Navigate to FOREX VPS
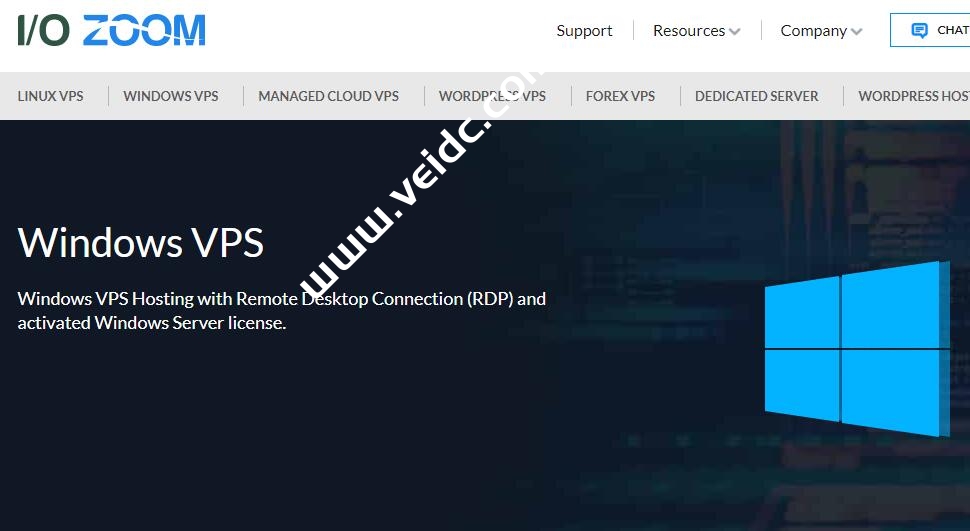Image resolution: width=970 pixels, height=531 pixels. click(x=620, y=96)
